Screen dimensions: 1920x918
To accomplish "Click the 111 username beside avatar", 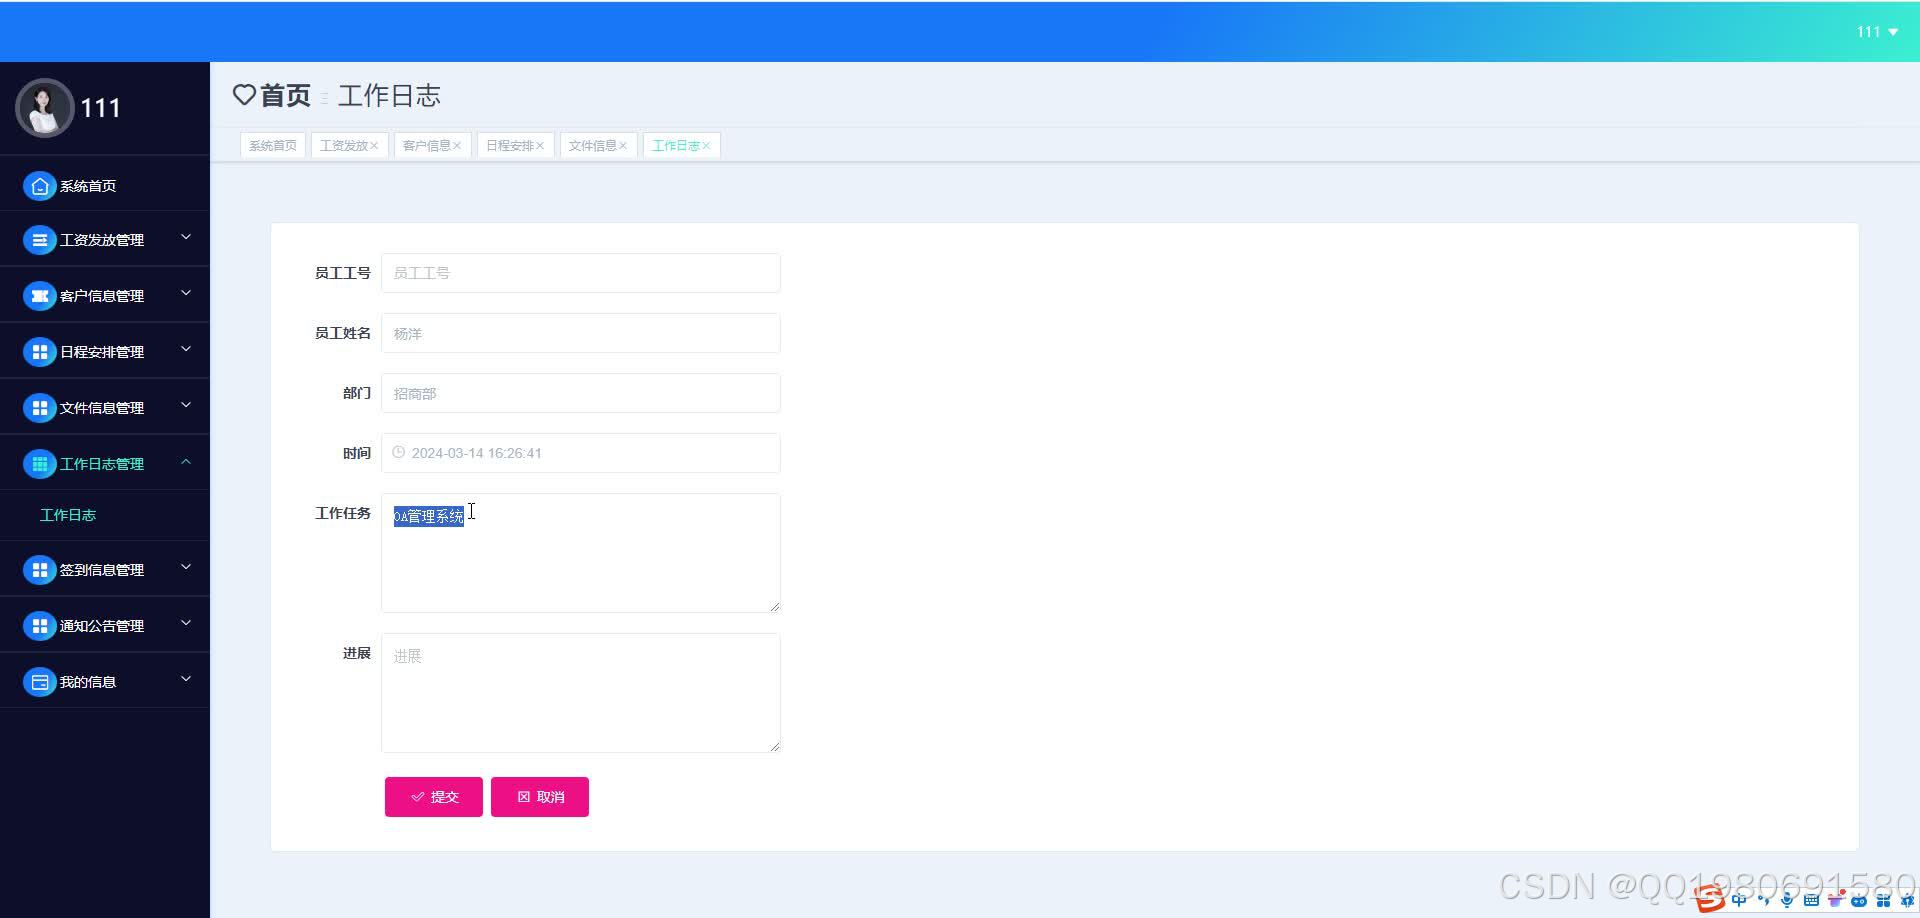I will (100, 108).
